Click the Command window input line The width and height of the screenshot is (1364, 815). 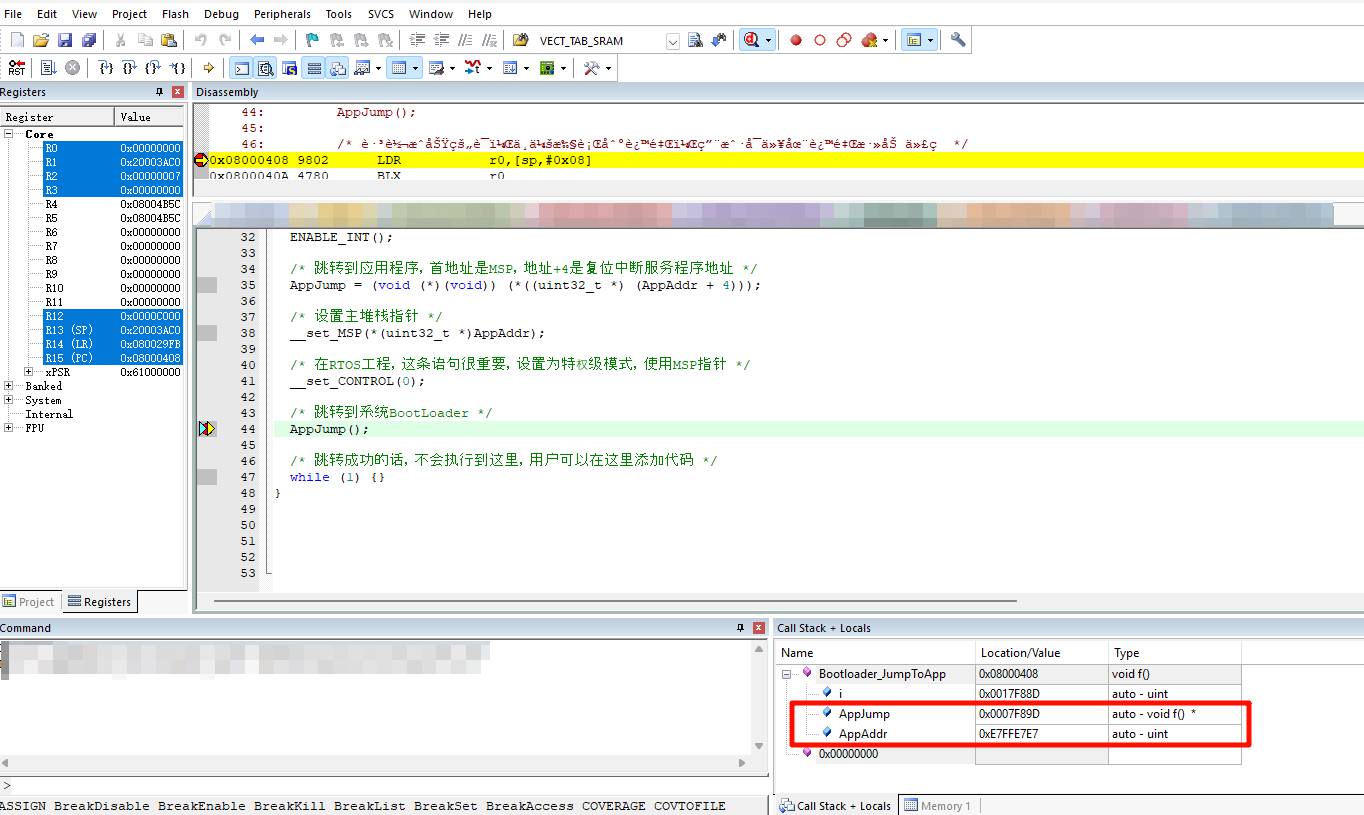point(380,786)
